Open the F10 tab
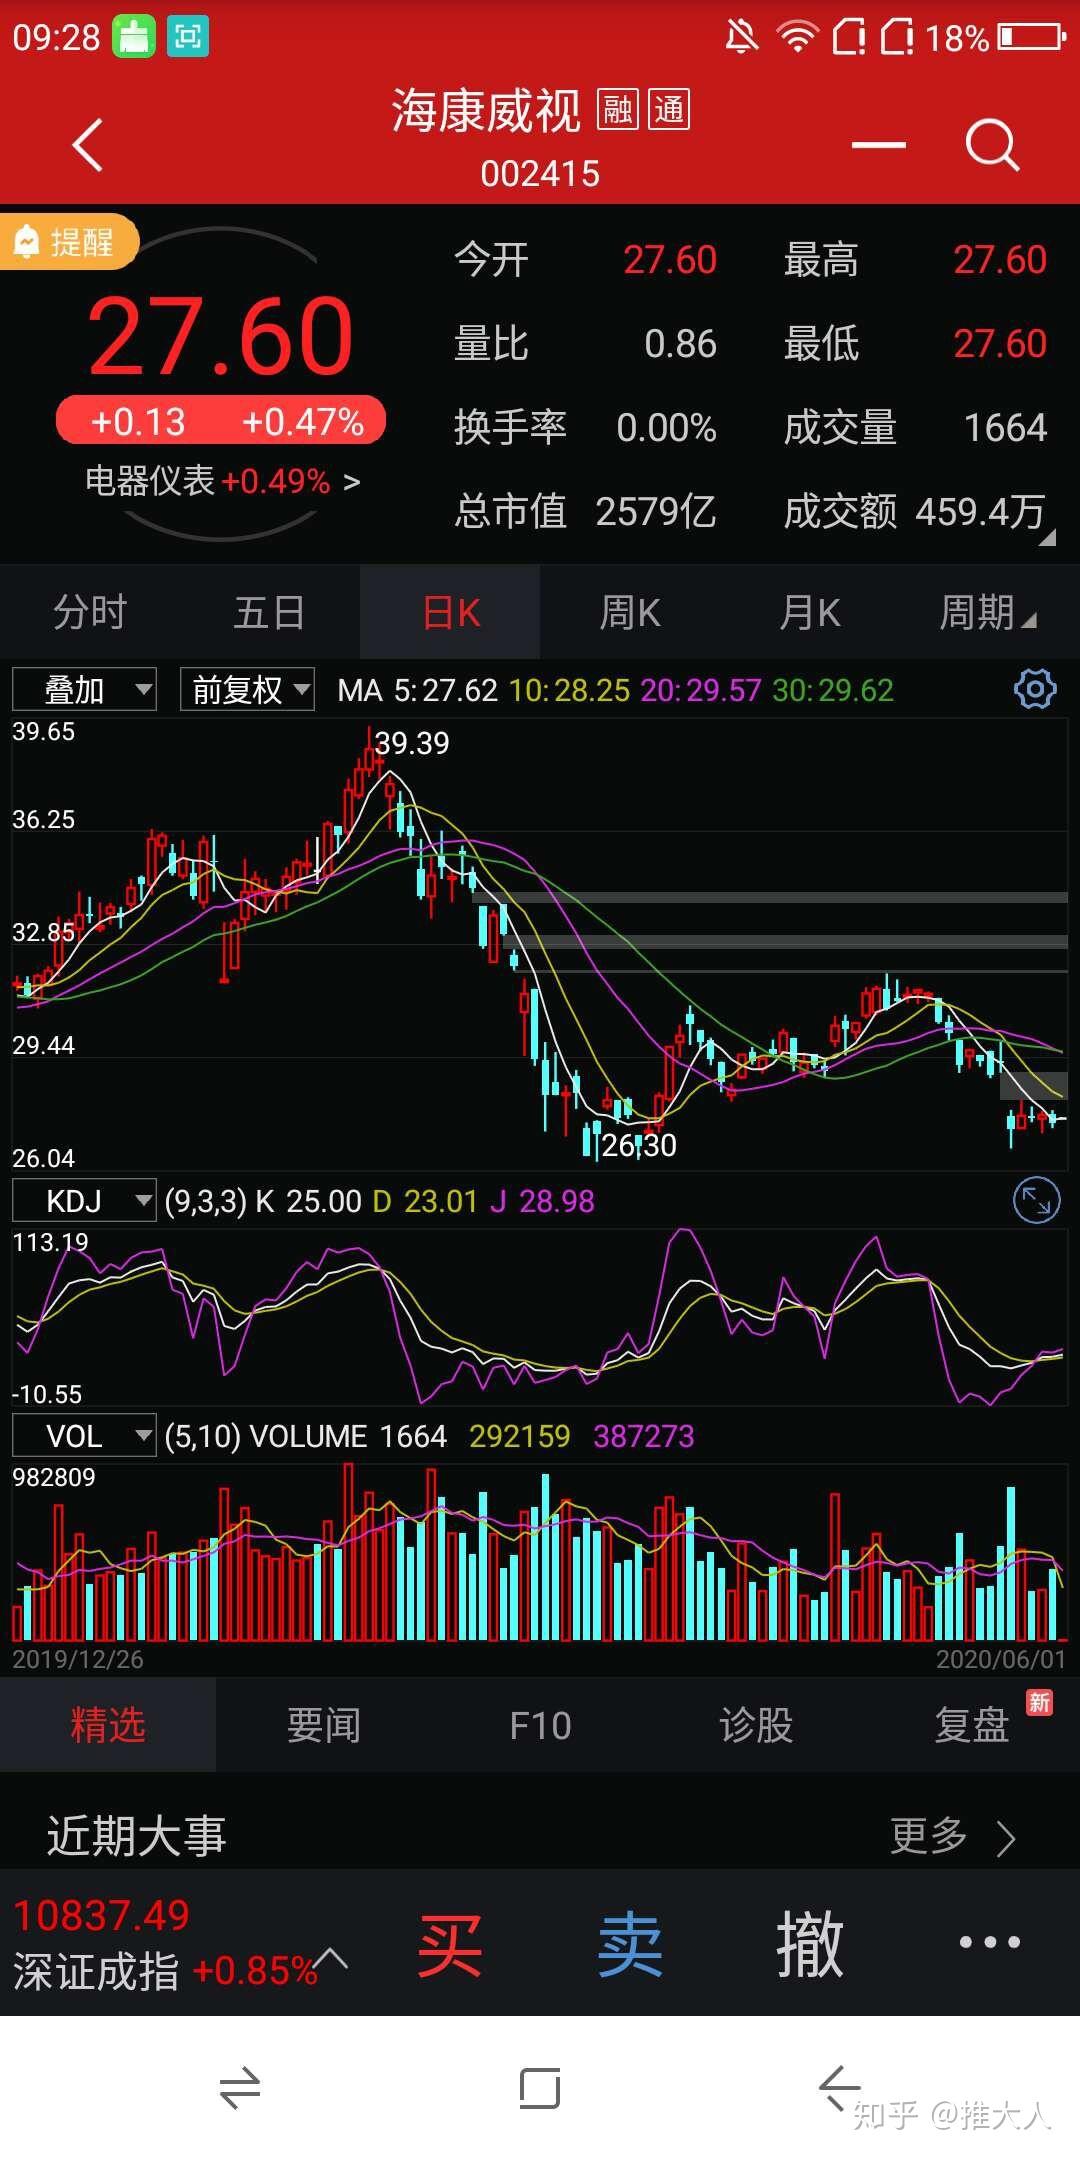 click(x=540, y=1726)
